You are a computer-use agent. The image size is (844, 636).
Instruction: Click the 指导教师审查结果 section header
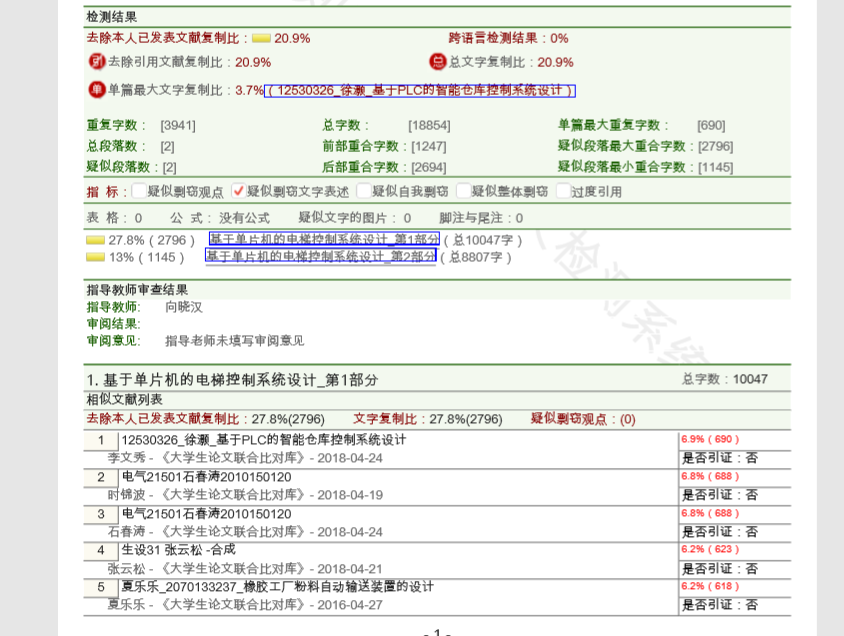pyautogui.click(x=137, y=290)
